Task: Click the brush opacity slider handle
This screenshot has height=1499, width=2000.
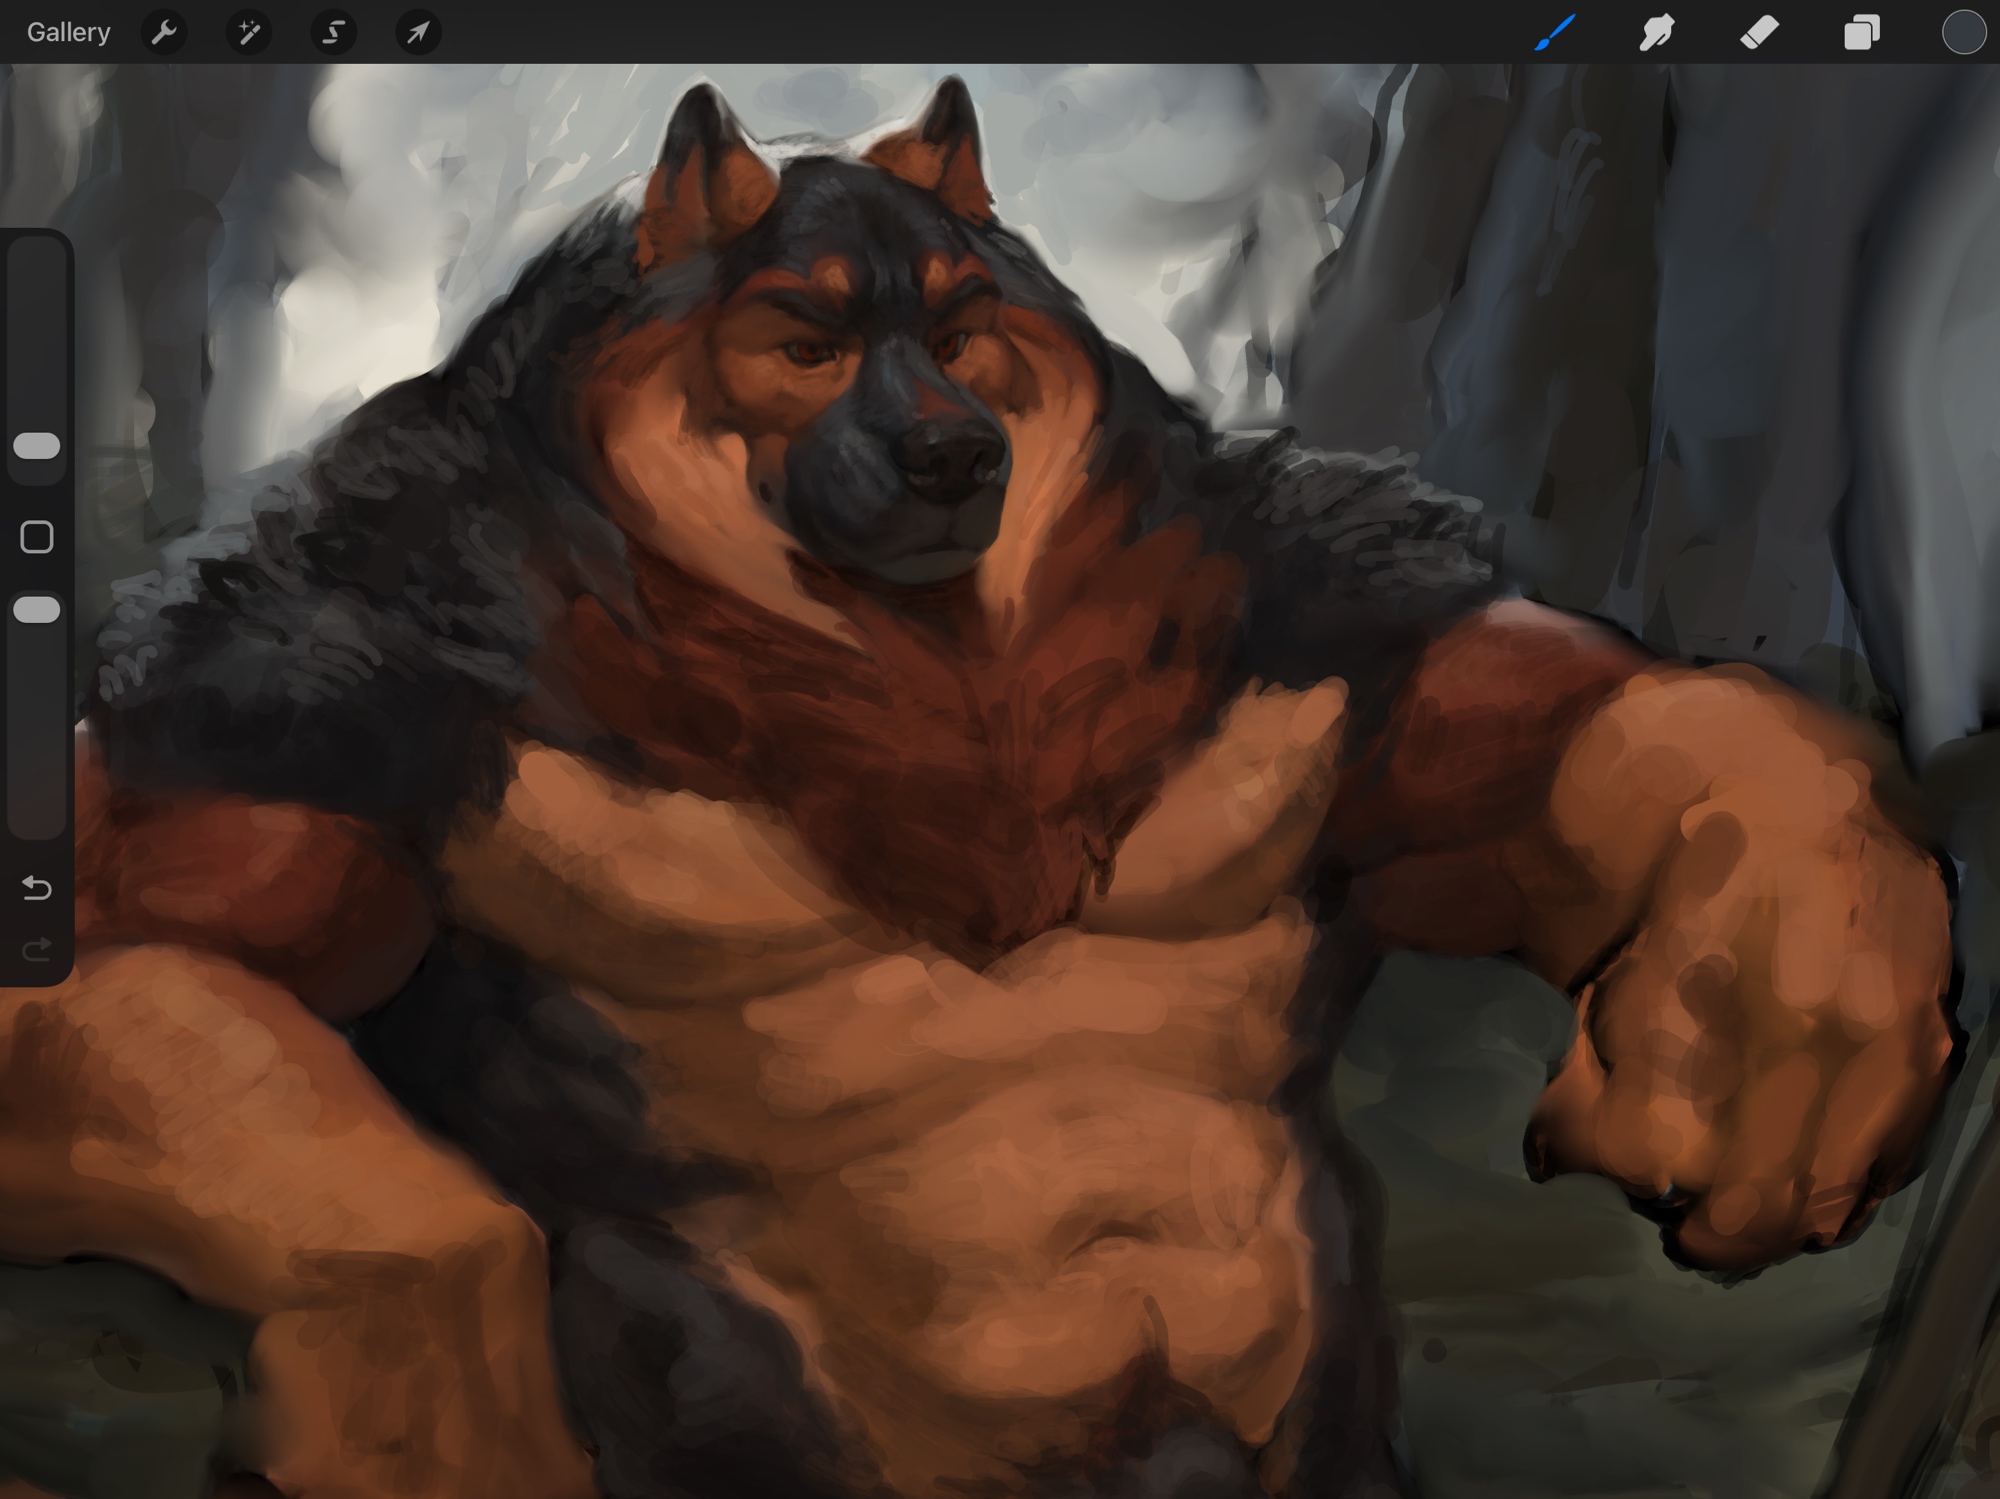Action: [37, 610]
